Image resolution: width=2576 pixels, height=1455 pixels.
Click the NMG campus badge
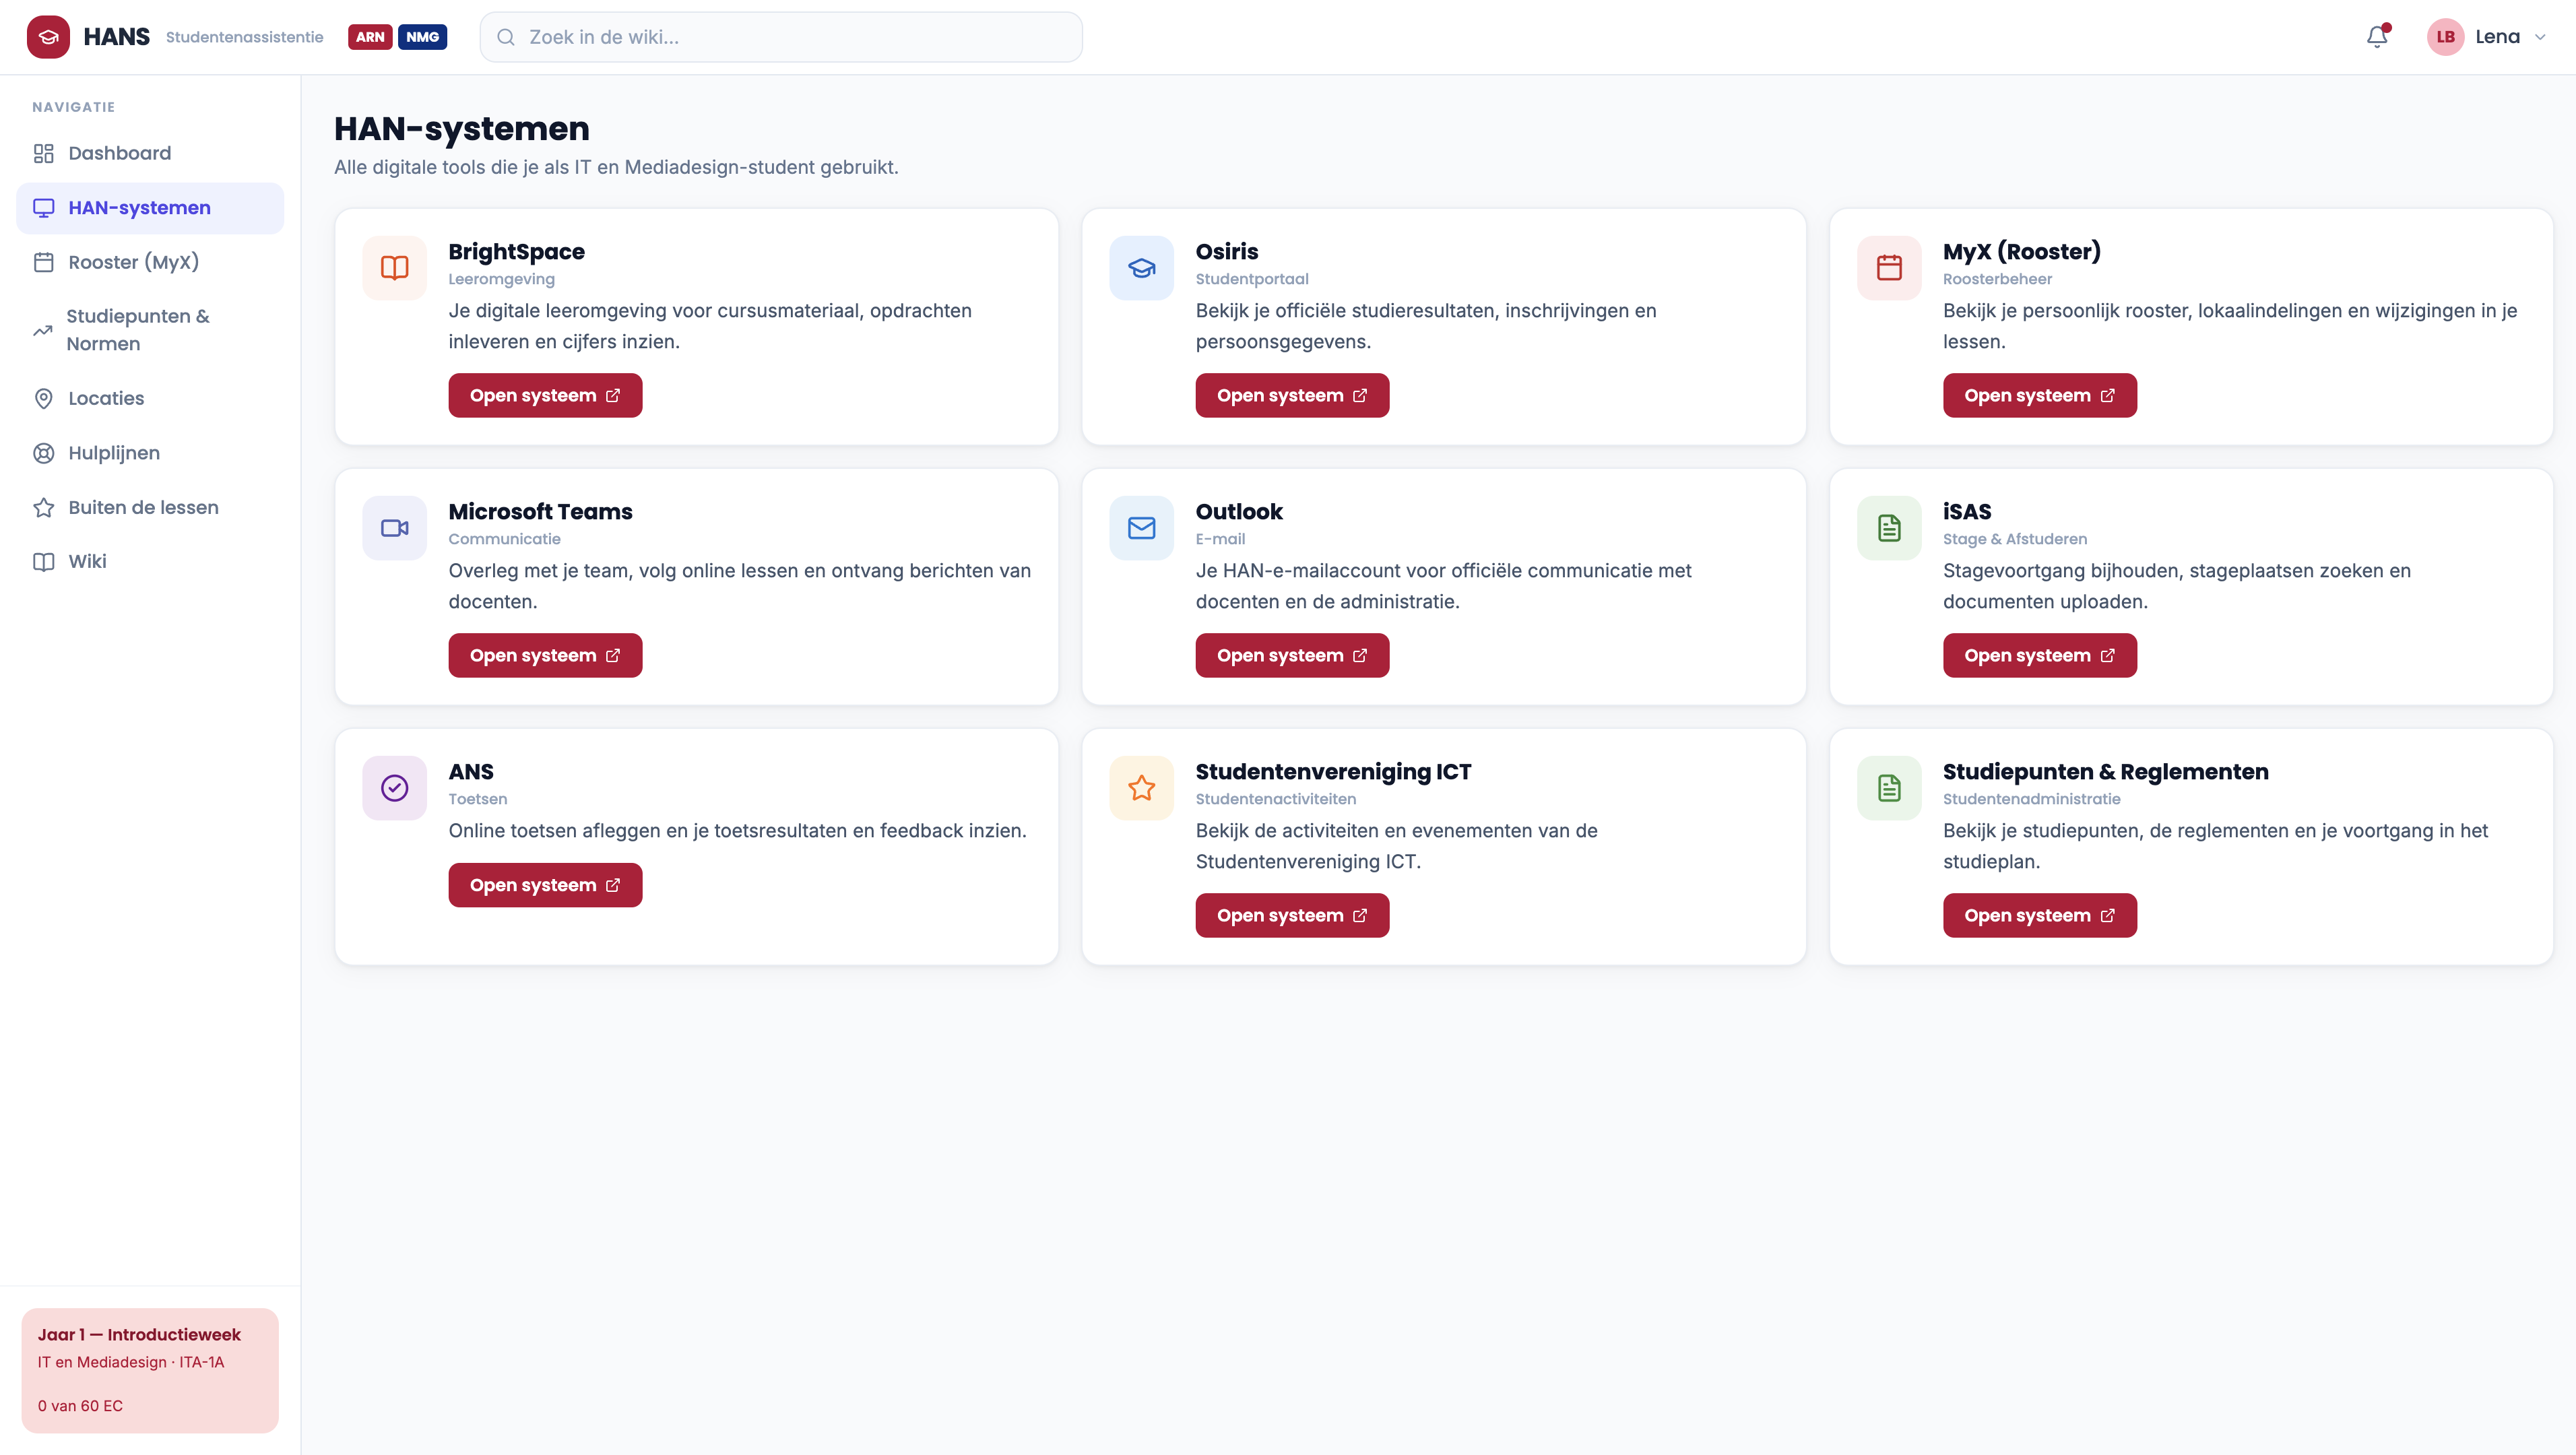[422, 37]
